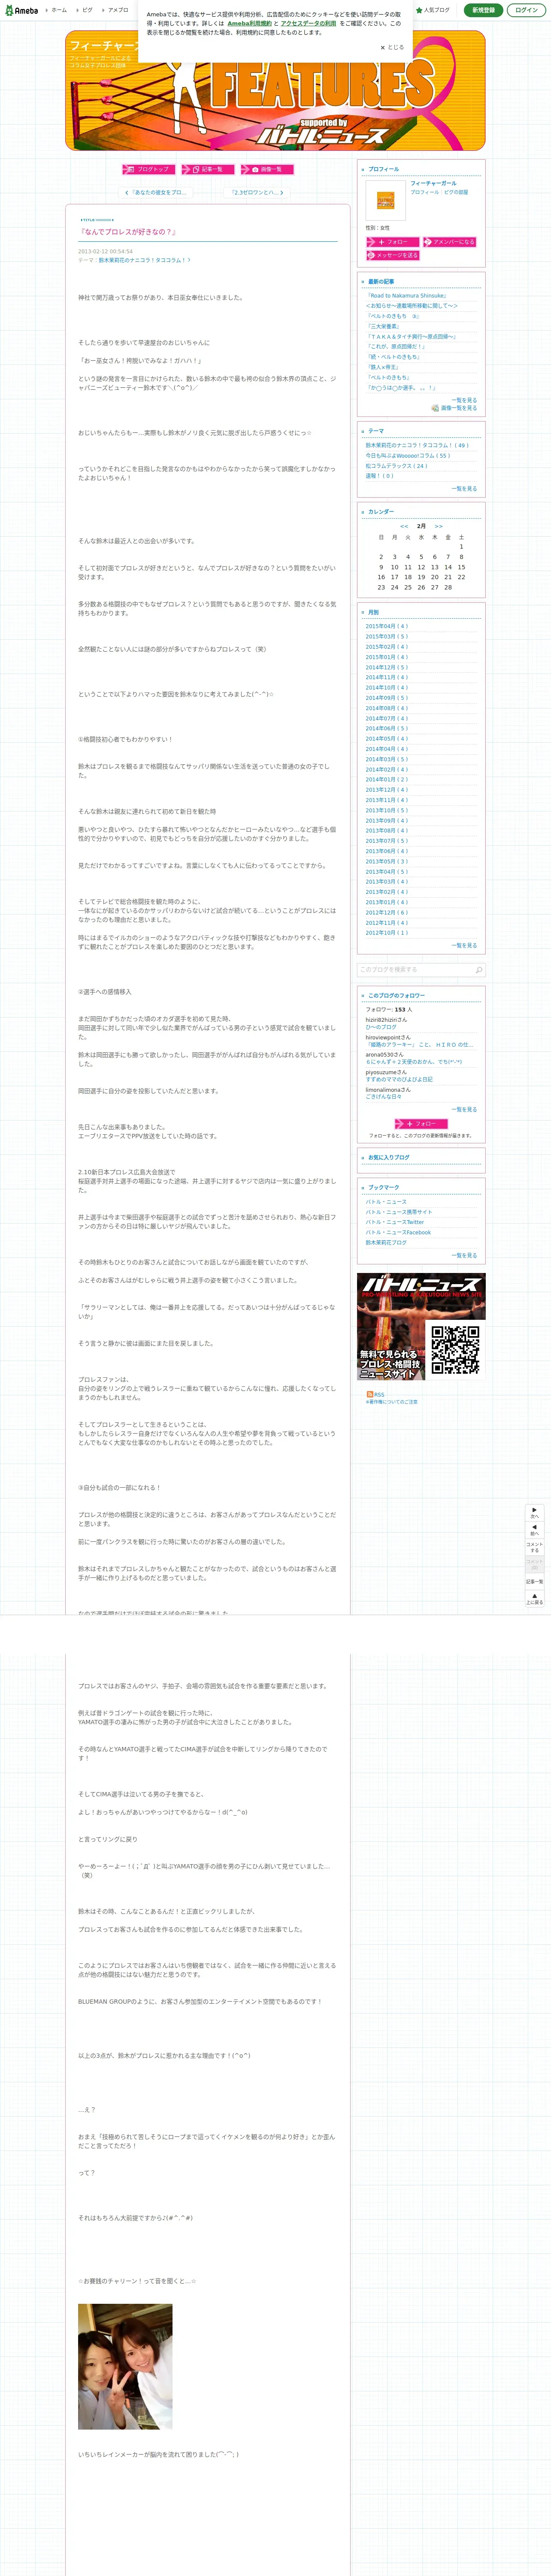Screen dimensions: 551x2576
Task: Open bookmark バトル・ニュースFacebook
Action: 398,1233
